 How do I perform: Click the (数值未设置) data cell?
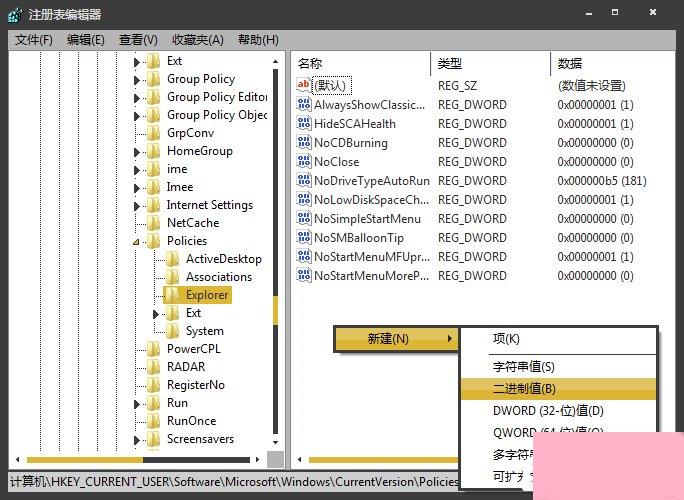tap(592, 86)
